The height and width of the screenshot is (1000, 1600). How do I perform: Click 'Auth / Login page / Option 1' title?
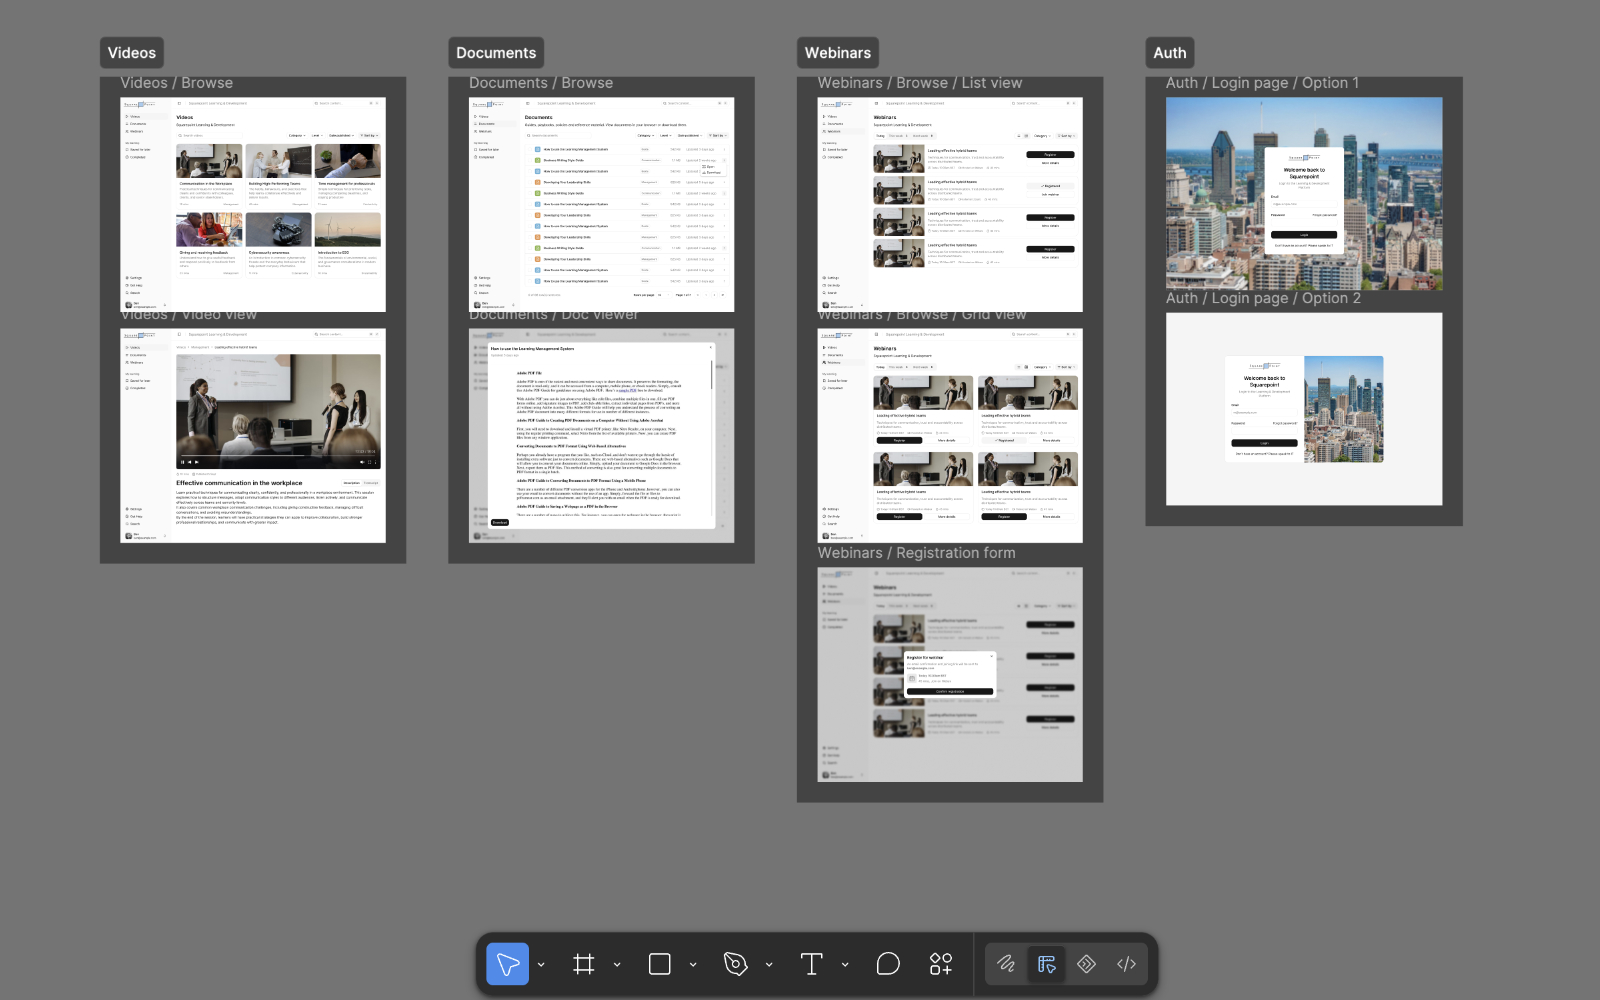point(1262,83)
